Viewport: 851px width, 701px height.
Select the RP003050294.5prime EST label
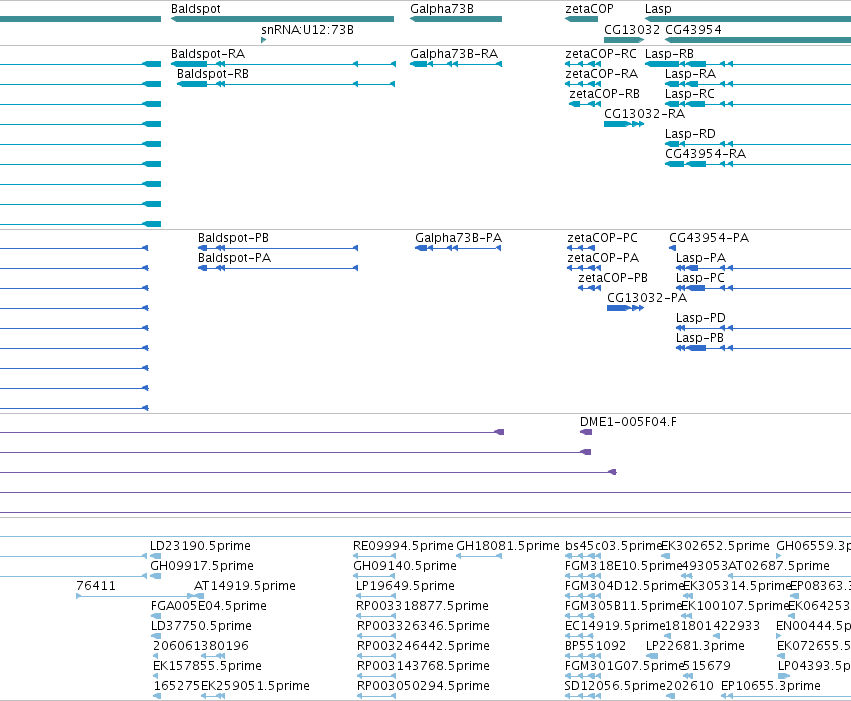tap(423, 687)
